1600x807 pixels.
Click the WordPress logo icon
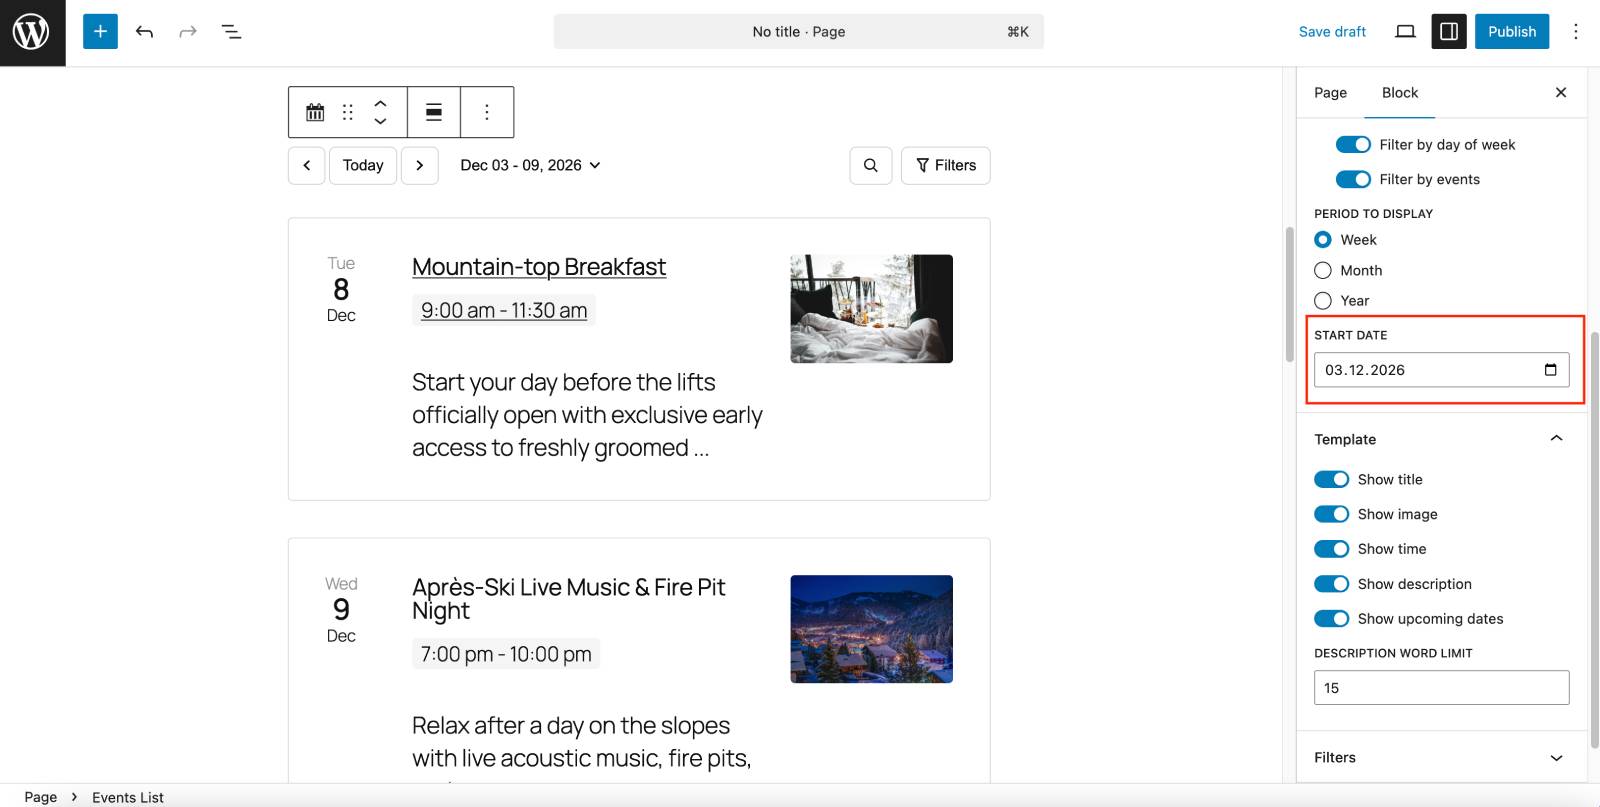(32, 32)
